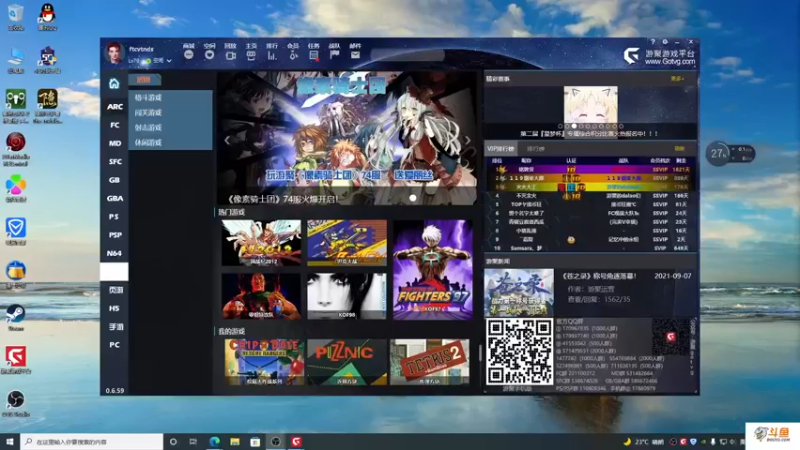Click the Windows Start button
This screenshot has height=450, width=800.
pos(10,441)
